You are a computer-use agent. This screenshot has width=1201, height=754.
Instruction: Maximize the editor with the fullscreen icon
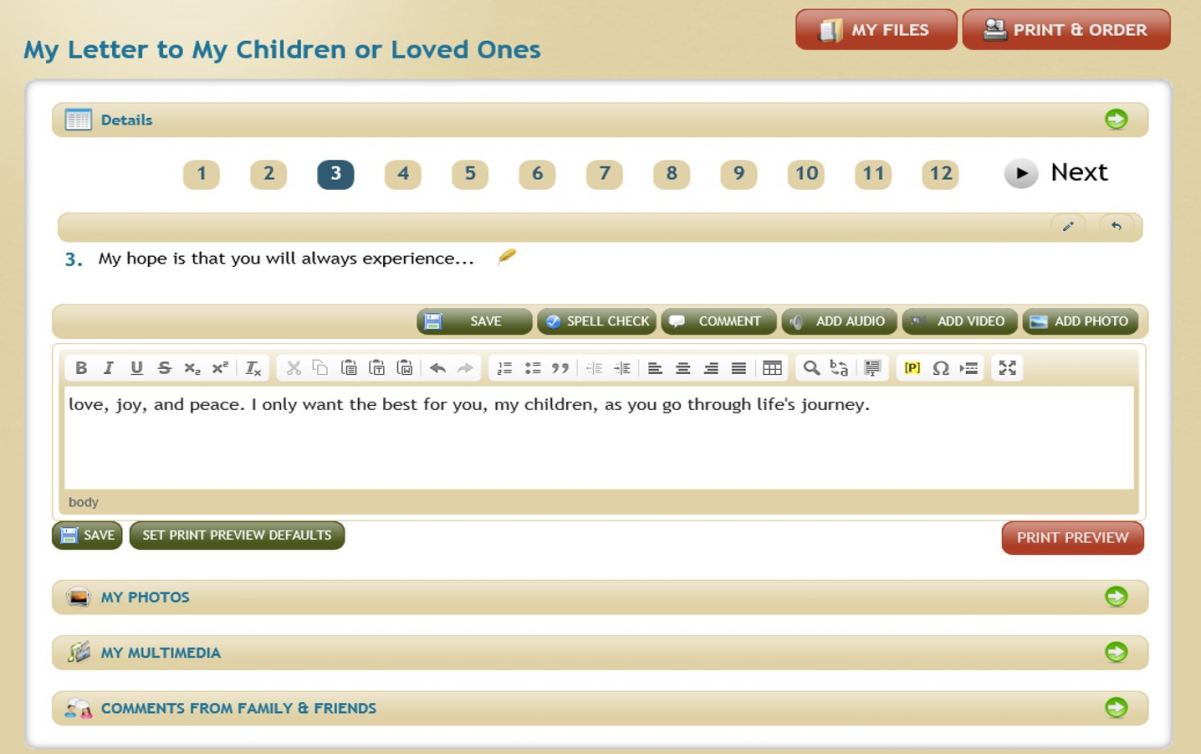pos(1007,368)
